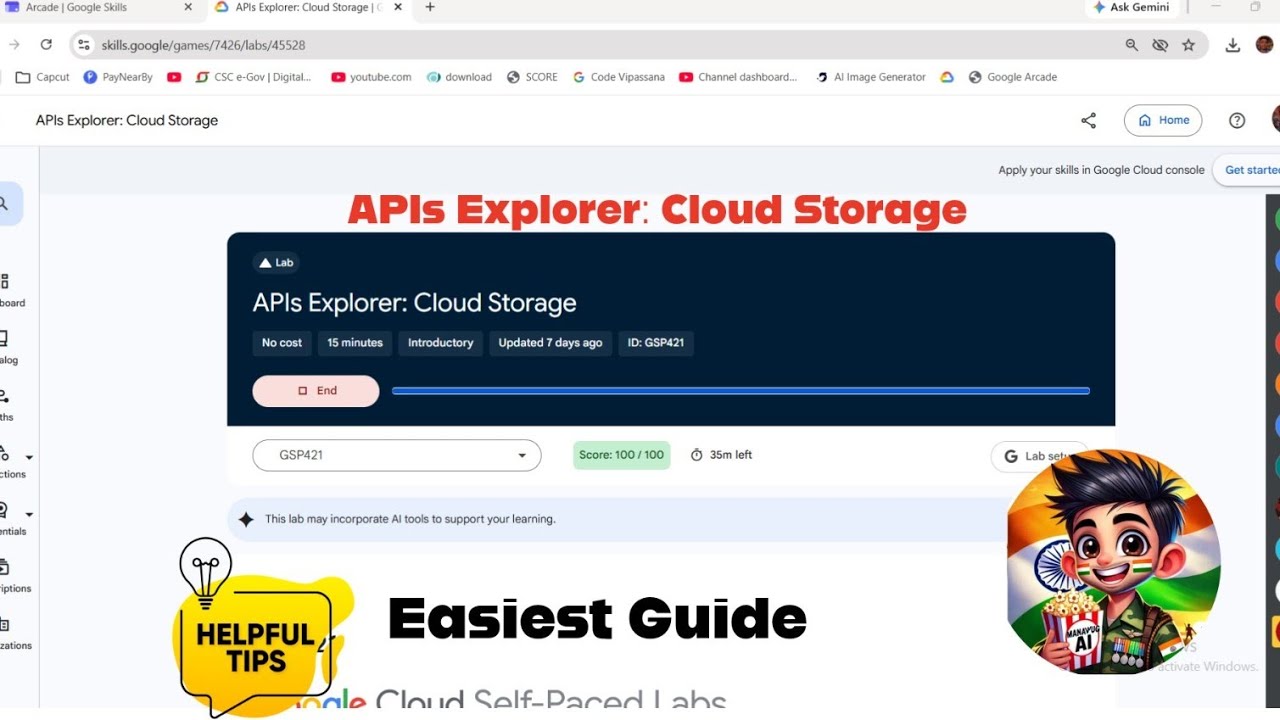Open the help question-mark icon
The image size is (1280, 720).
tap(1237, 120)
